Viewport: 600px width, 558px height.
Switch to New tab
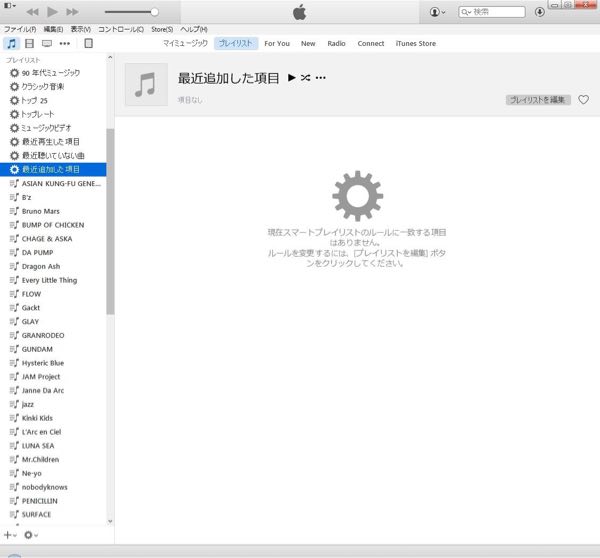308,44
